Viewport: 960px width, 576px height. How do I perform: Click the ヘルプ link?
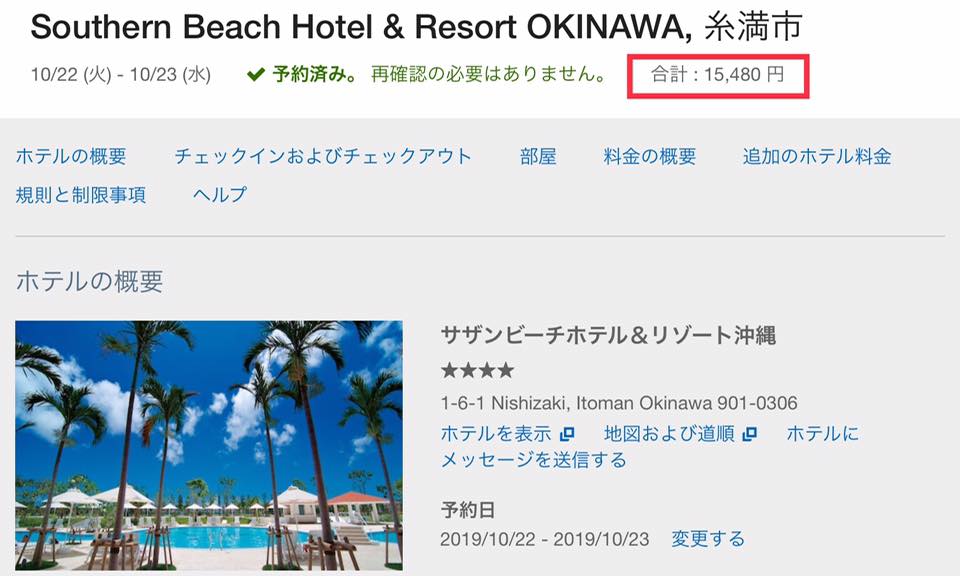[x=220, y=195]
